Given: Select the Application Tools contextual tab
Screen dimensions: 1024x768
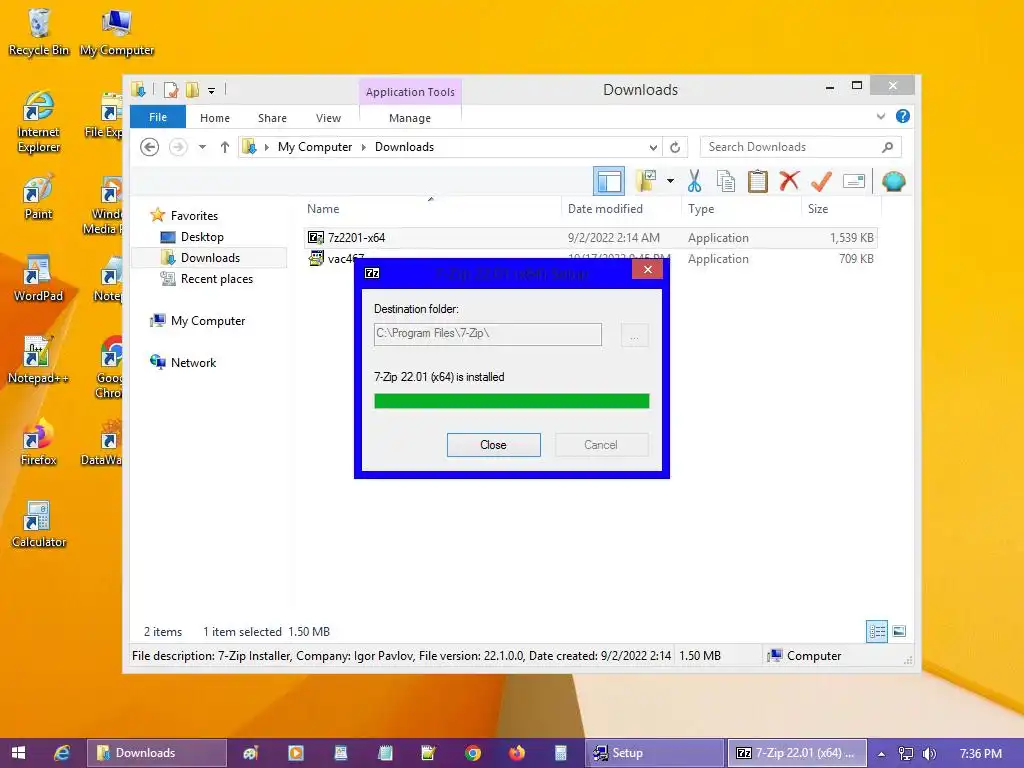Looking at the screenshot, I should [x=410, y=92].
